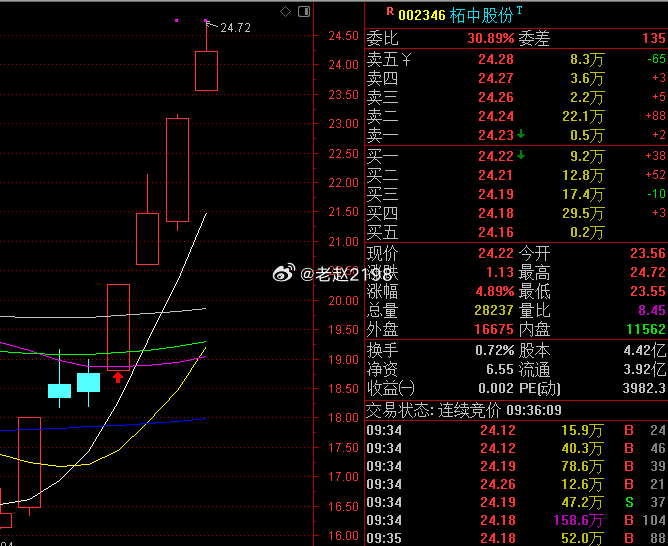Click the 78.6万 trade at 24.19
The width and height of the screenshot is (668, 546).
pos(517,466)
